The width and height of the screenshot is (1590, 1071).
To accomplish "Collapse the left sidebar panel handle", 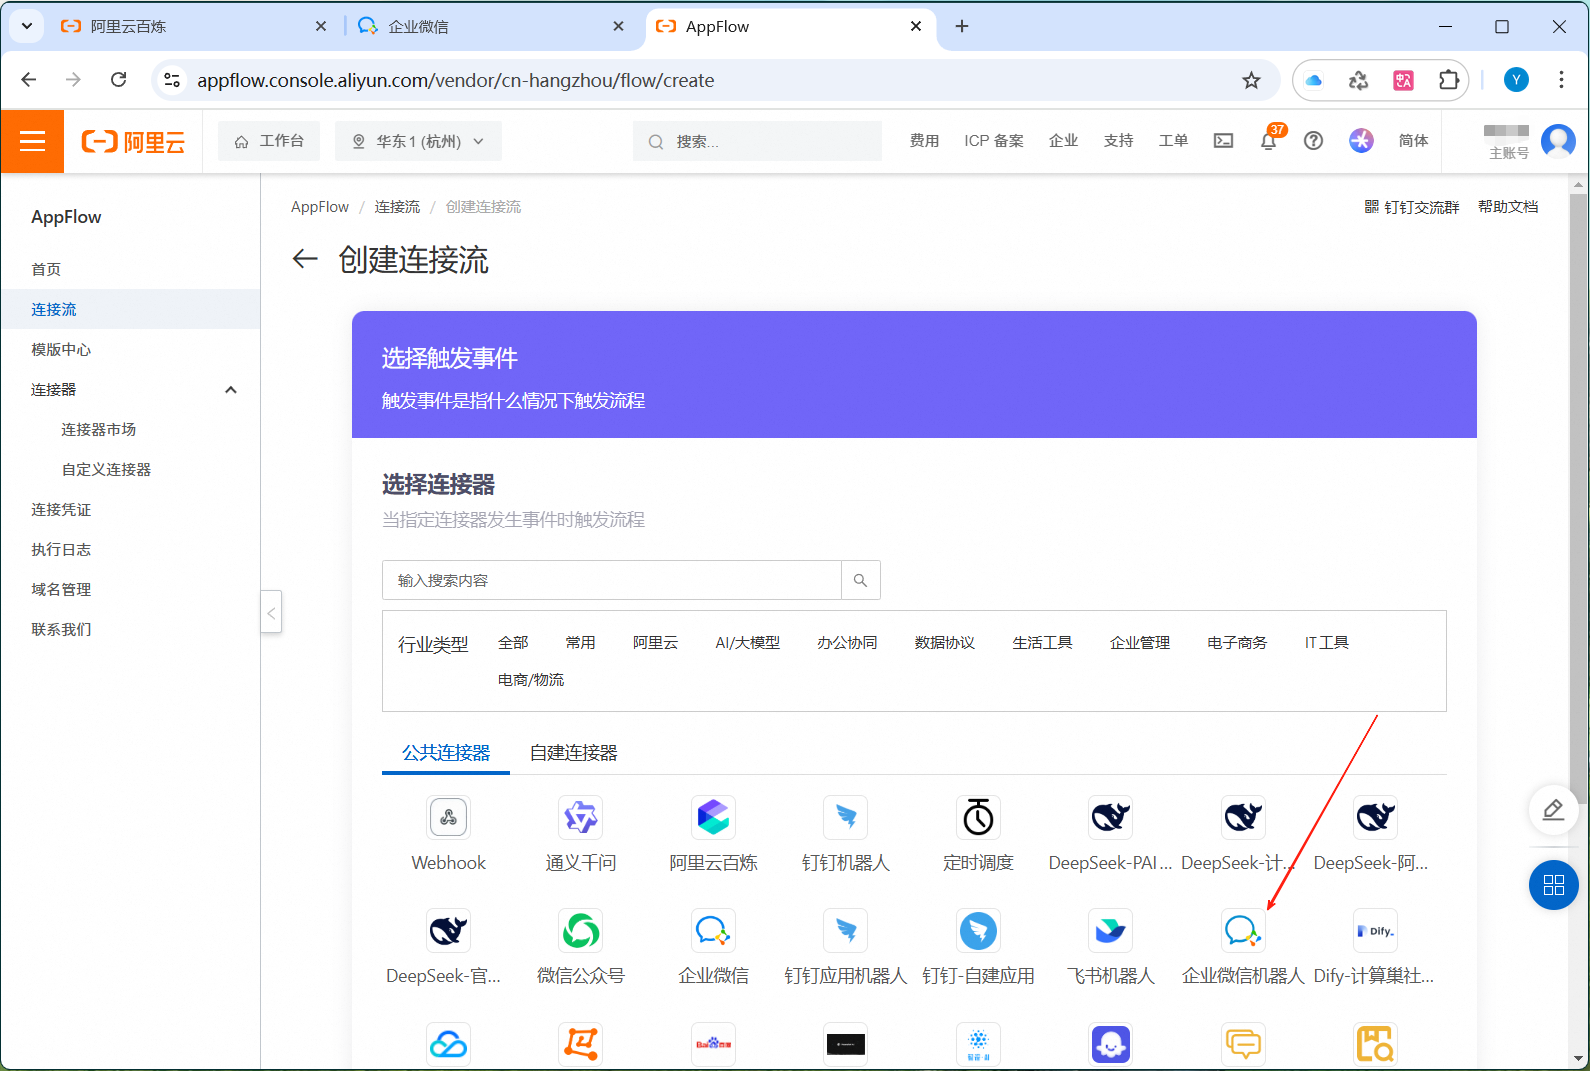I will (x=271, y=612).
